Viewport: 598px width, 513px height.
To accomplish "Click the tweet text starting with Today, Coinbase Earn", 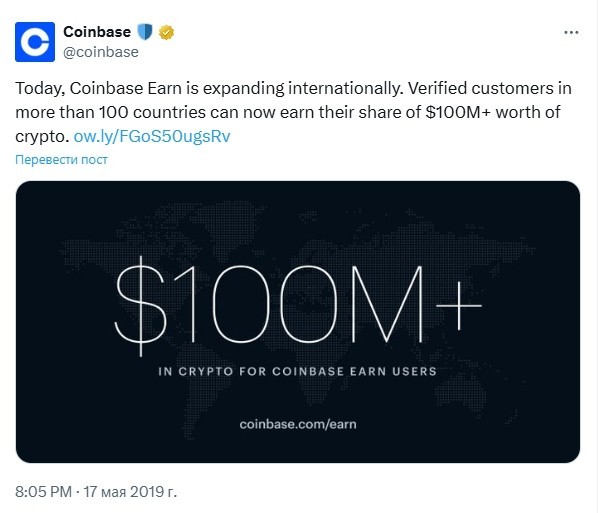I will click(294, 112).
